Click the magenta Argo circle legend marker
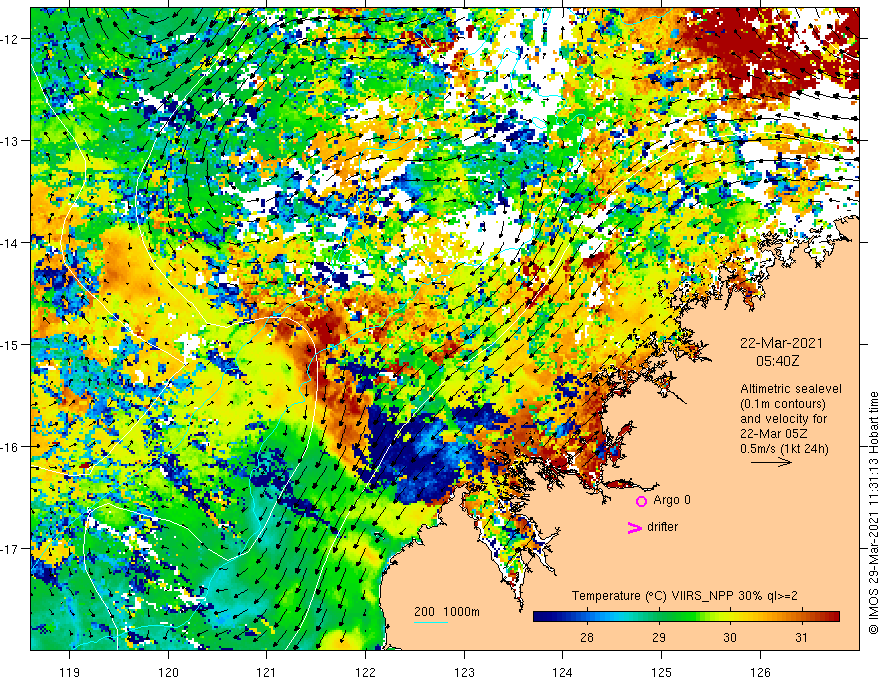The image size is (880, 680). click(641, 501)
